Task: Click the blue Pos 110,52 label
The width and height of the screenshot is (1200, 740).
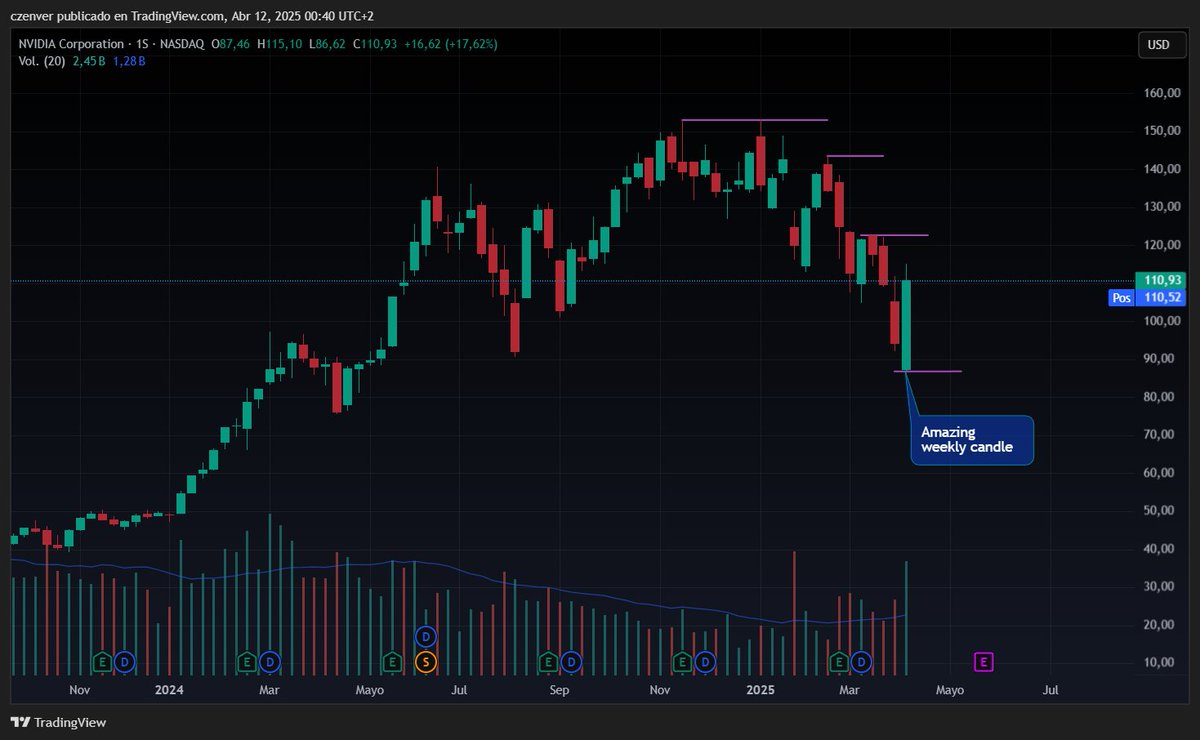Action: pos(1145,298)
